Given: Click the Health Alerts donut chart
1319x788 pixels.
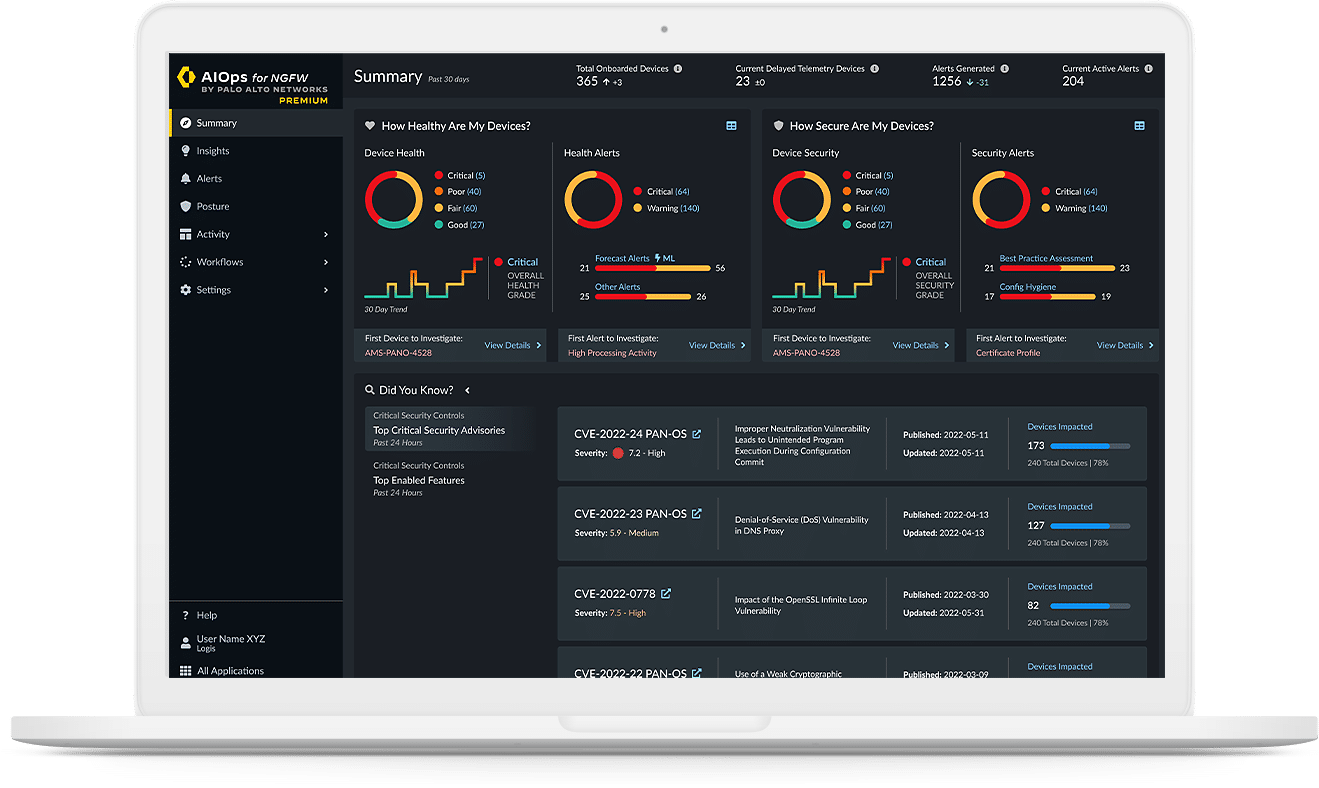Looking at the screenshot, I should click(x=594, y=200).
